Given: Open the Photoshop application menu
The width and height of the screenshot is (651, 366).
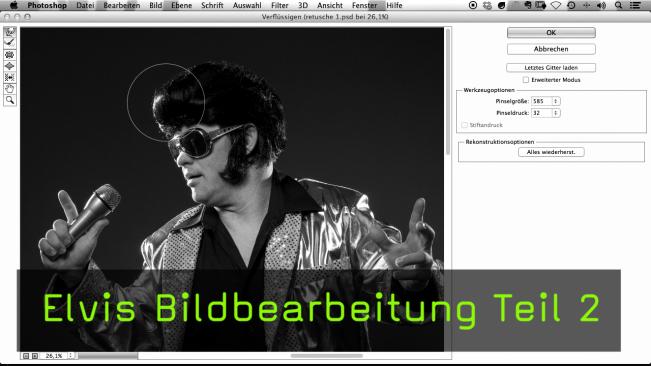Looking at the screenshot, I should point(47,5).
